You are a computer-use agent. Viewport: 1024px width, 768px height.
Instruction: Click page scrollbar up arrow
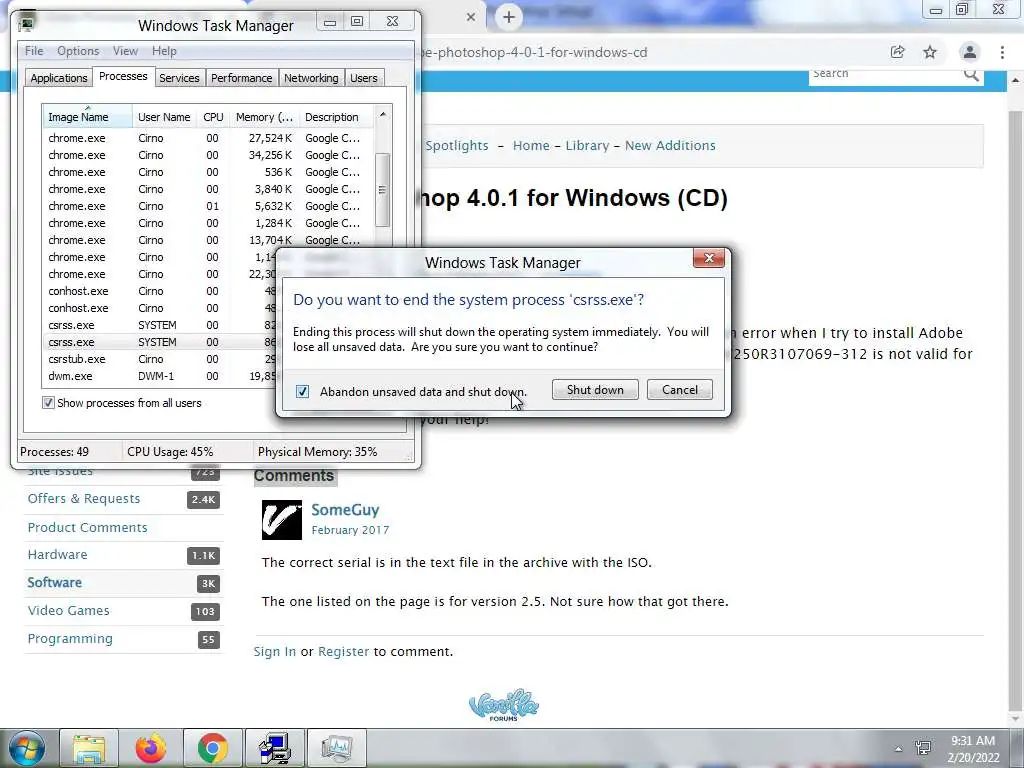[1016, 81]
